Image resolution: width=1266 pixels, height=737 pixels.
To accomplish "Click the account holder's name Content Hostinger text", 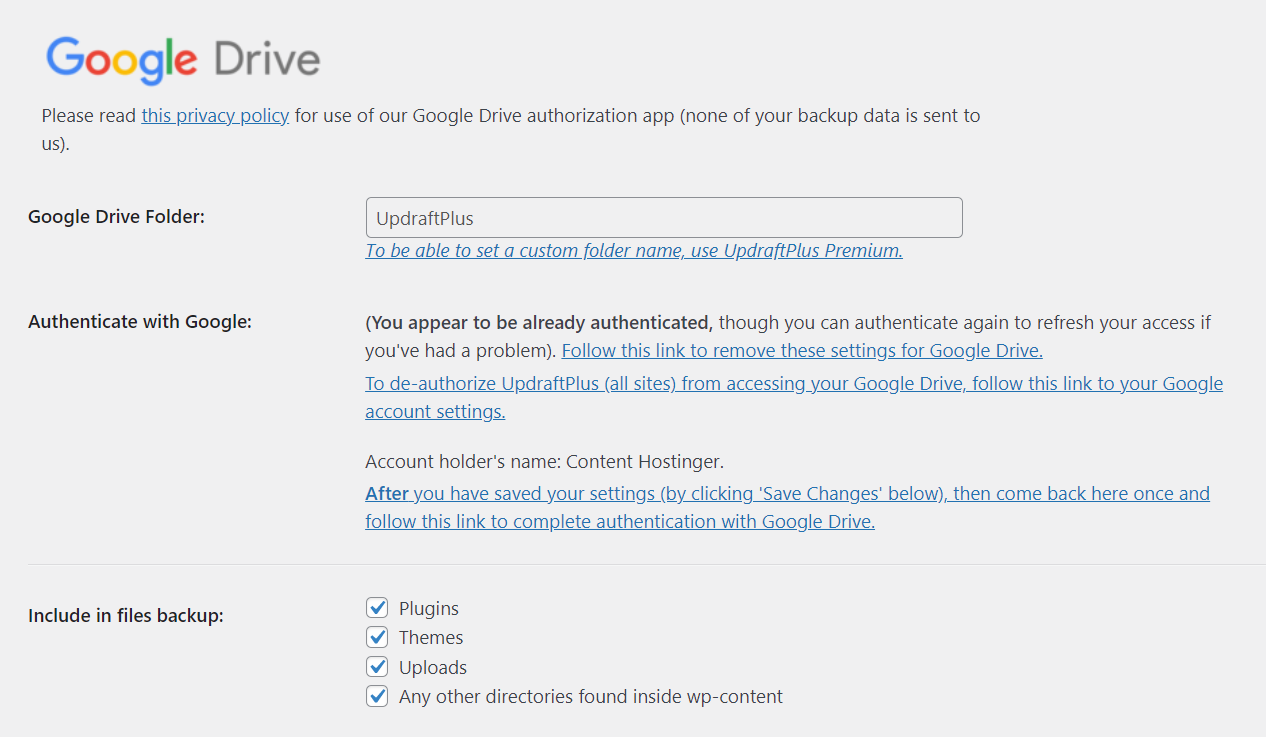I will click(544, 462).
